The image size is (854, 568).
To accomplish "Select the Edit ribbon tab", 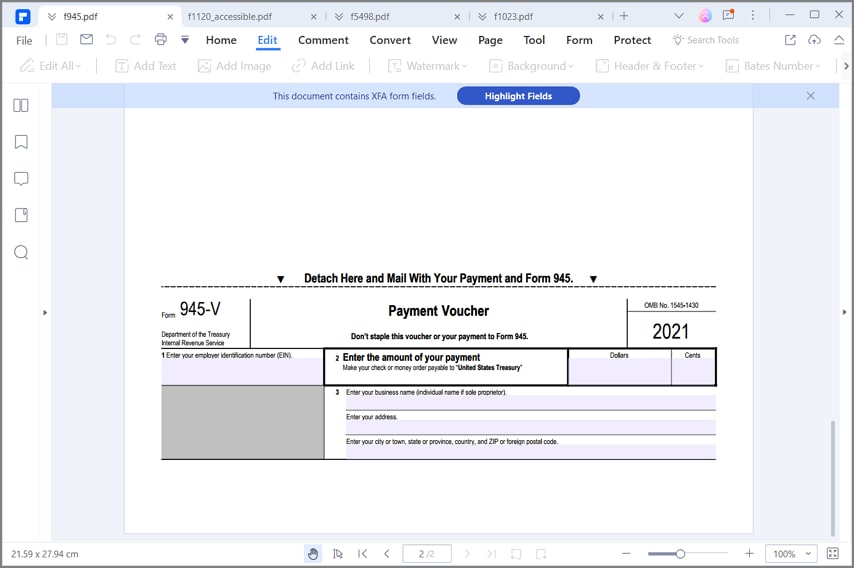I will (267, 40).
